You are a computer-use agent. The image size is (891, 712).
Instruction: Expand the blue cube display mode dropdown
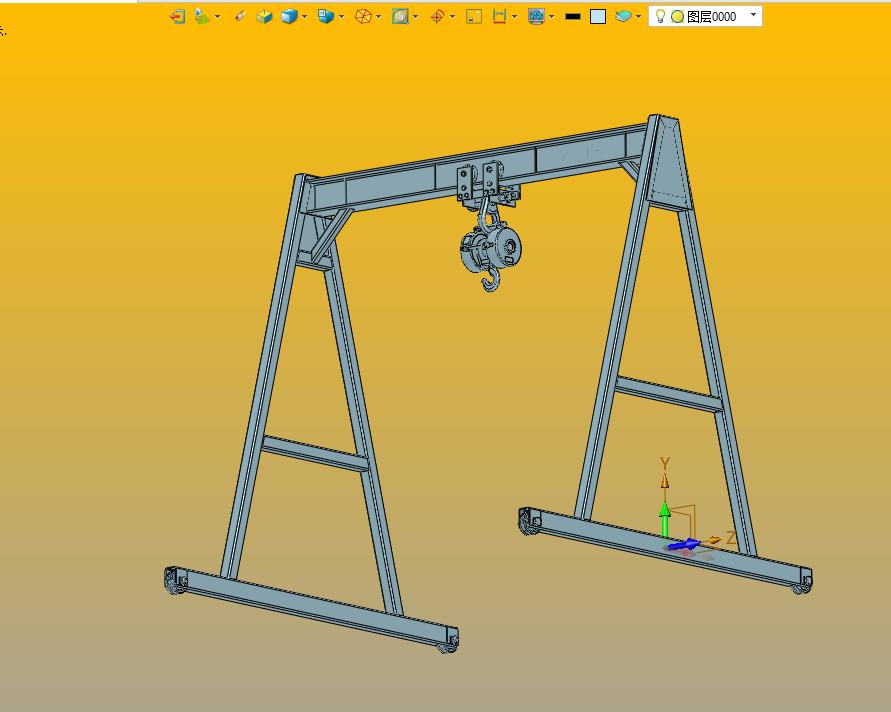(305, 16)
